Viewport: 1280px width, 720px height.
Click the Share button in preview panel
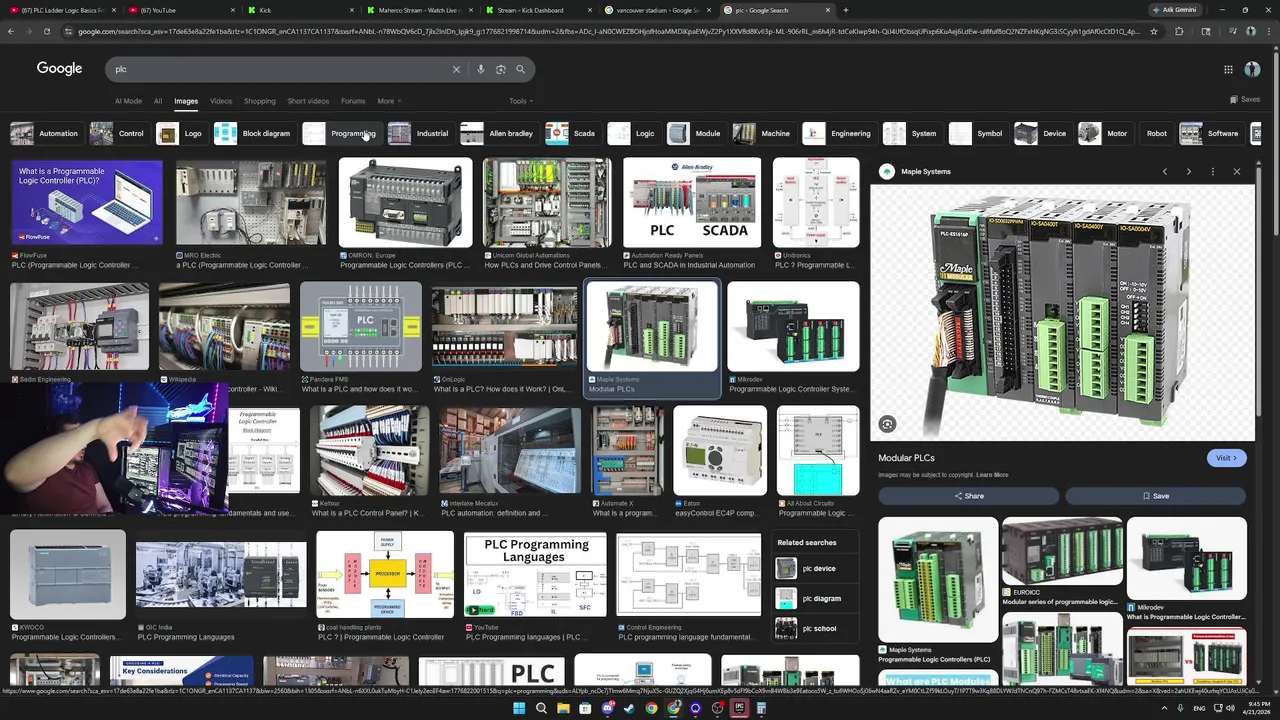click(x=968, y=496)
